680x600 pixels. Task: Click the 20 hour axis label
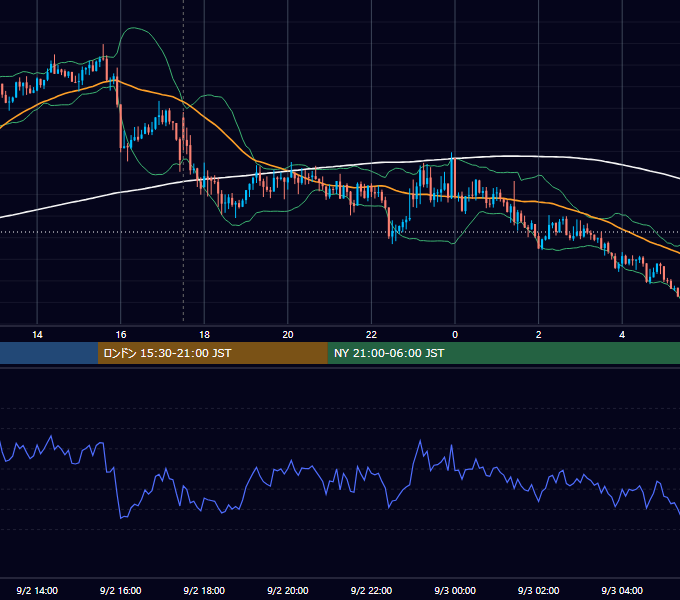click(x=288, y=335)
